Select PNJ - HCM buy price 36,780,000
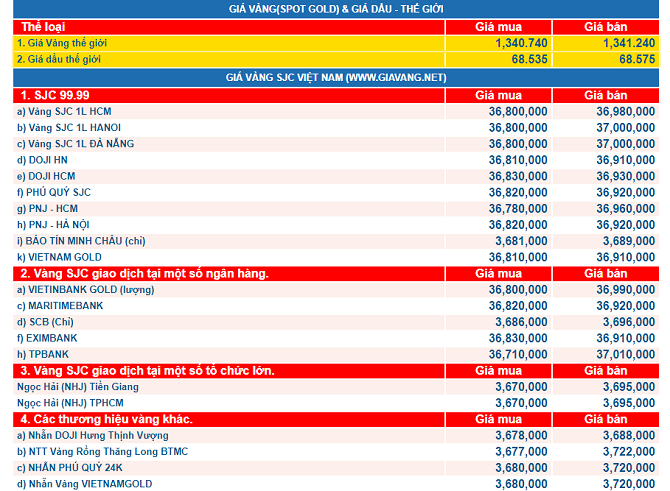The height and width of the screenshot is (491, 670). (518, 209)
